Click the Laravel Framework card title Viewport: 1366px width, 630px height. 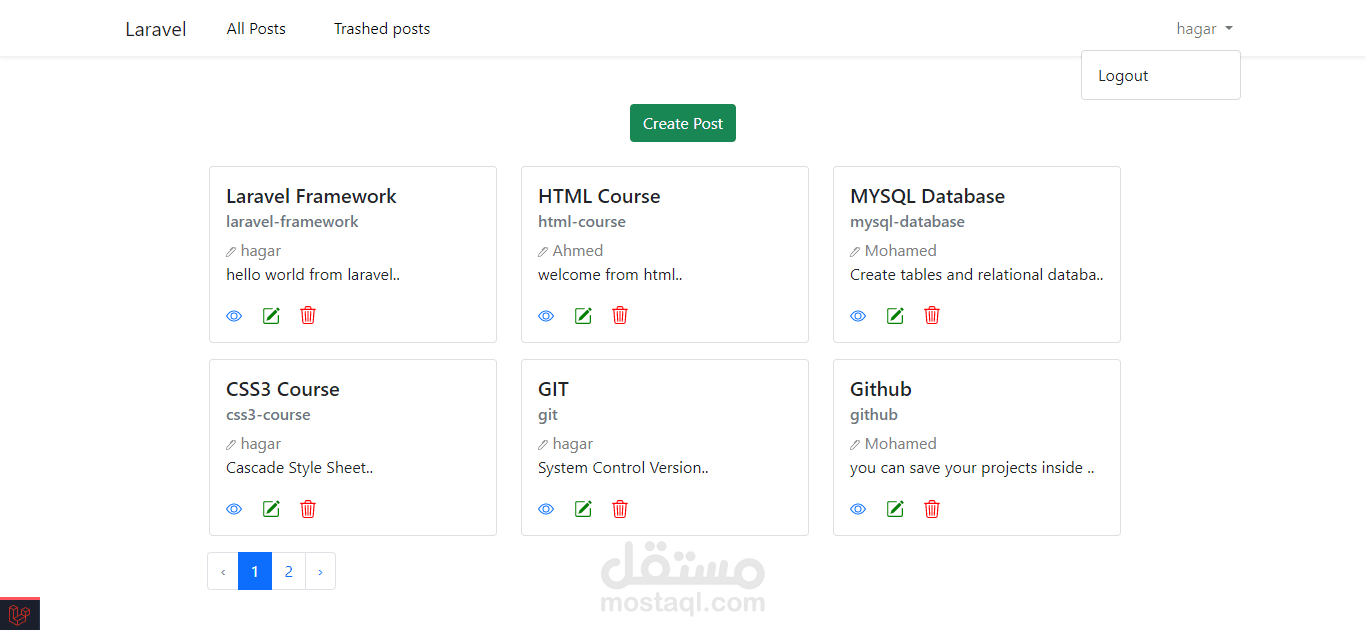[311, 196]
